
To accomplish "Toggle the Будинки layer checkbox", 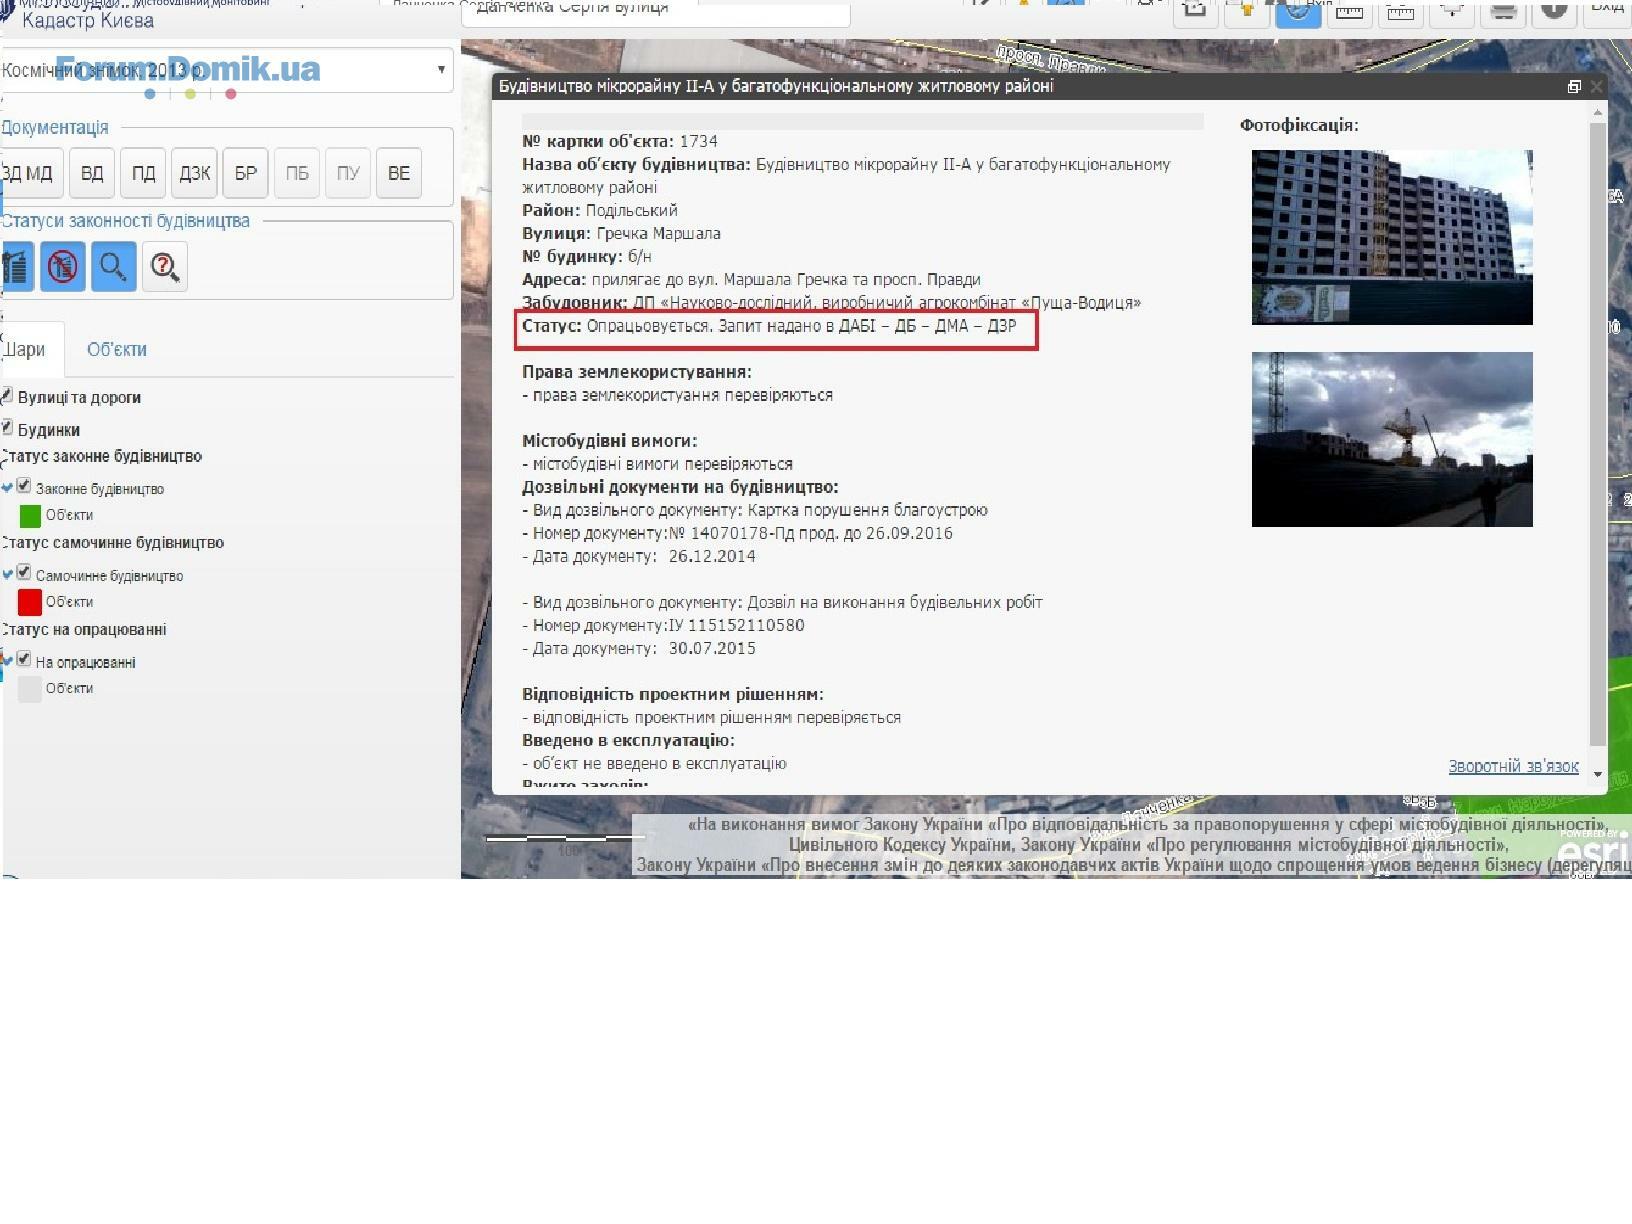I will click(7, 428).
